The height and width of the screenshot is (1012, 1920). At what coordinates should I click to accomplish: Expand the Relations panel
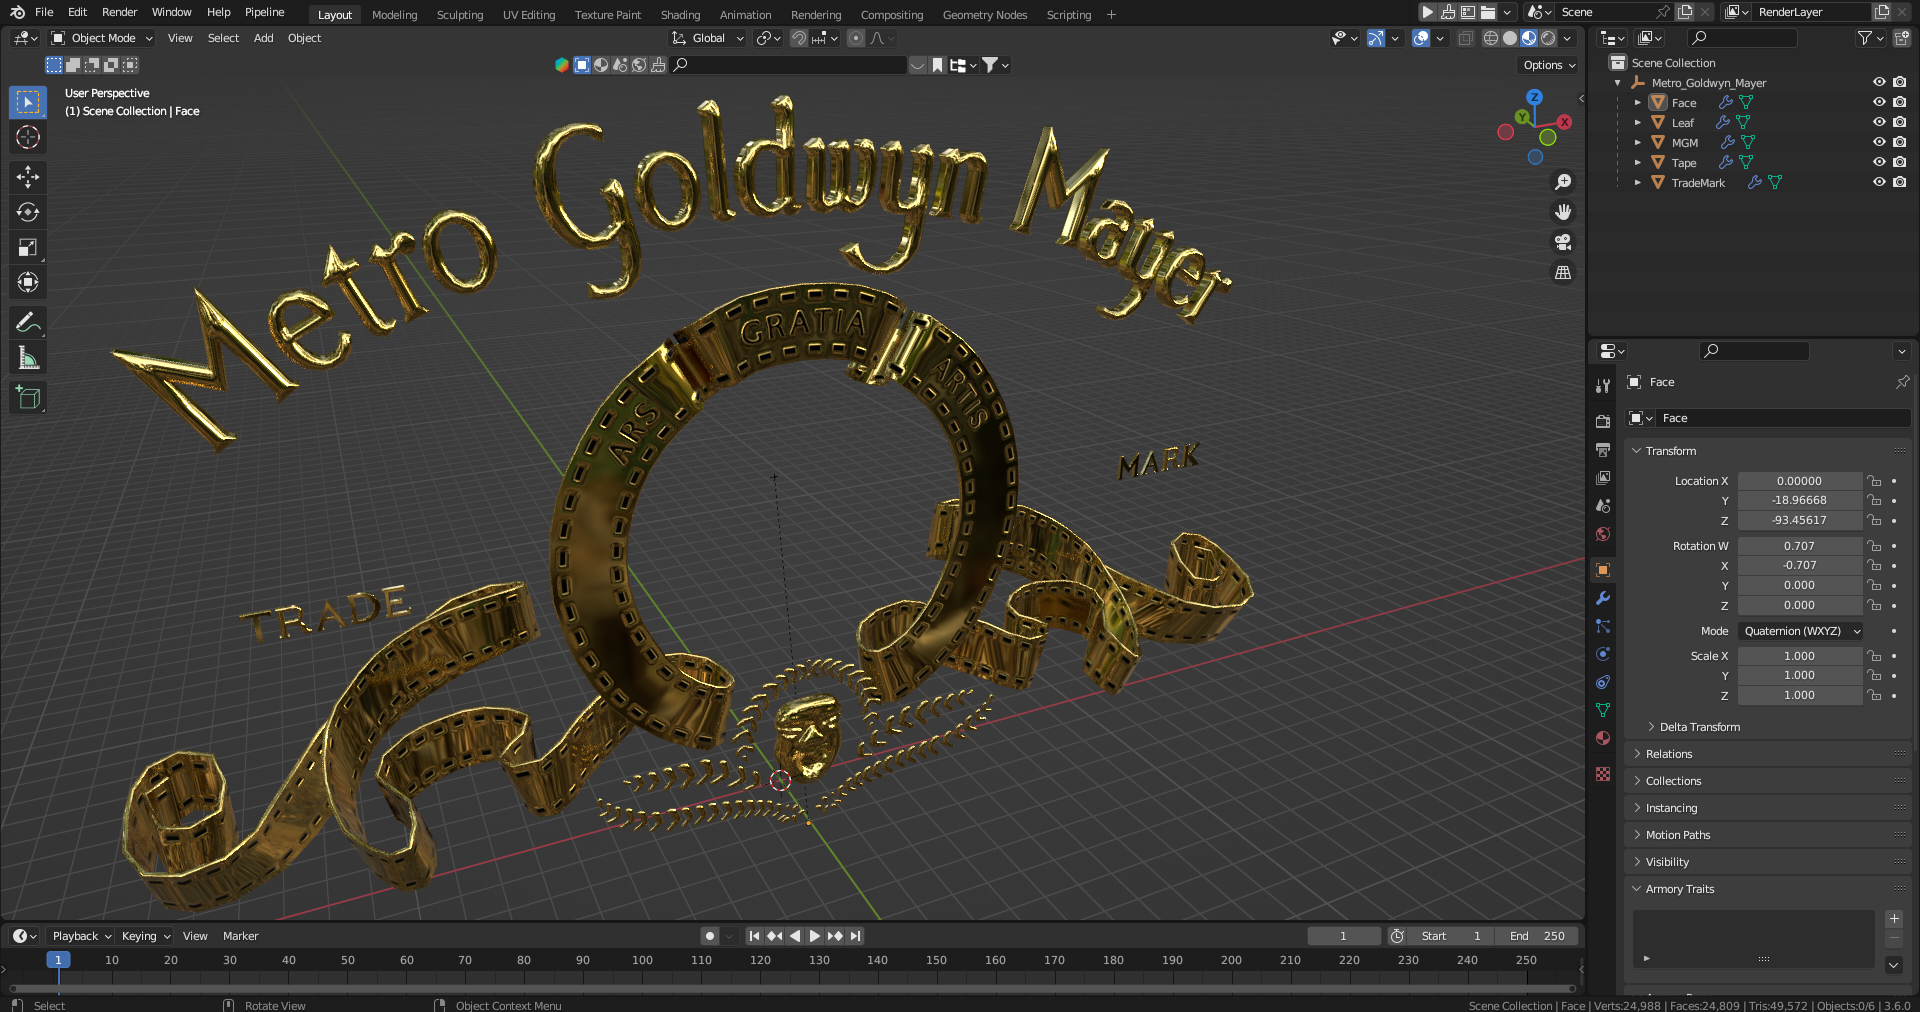[x=1768, y=754]
